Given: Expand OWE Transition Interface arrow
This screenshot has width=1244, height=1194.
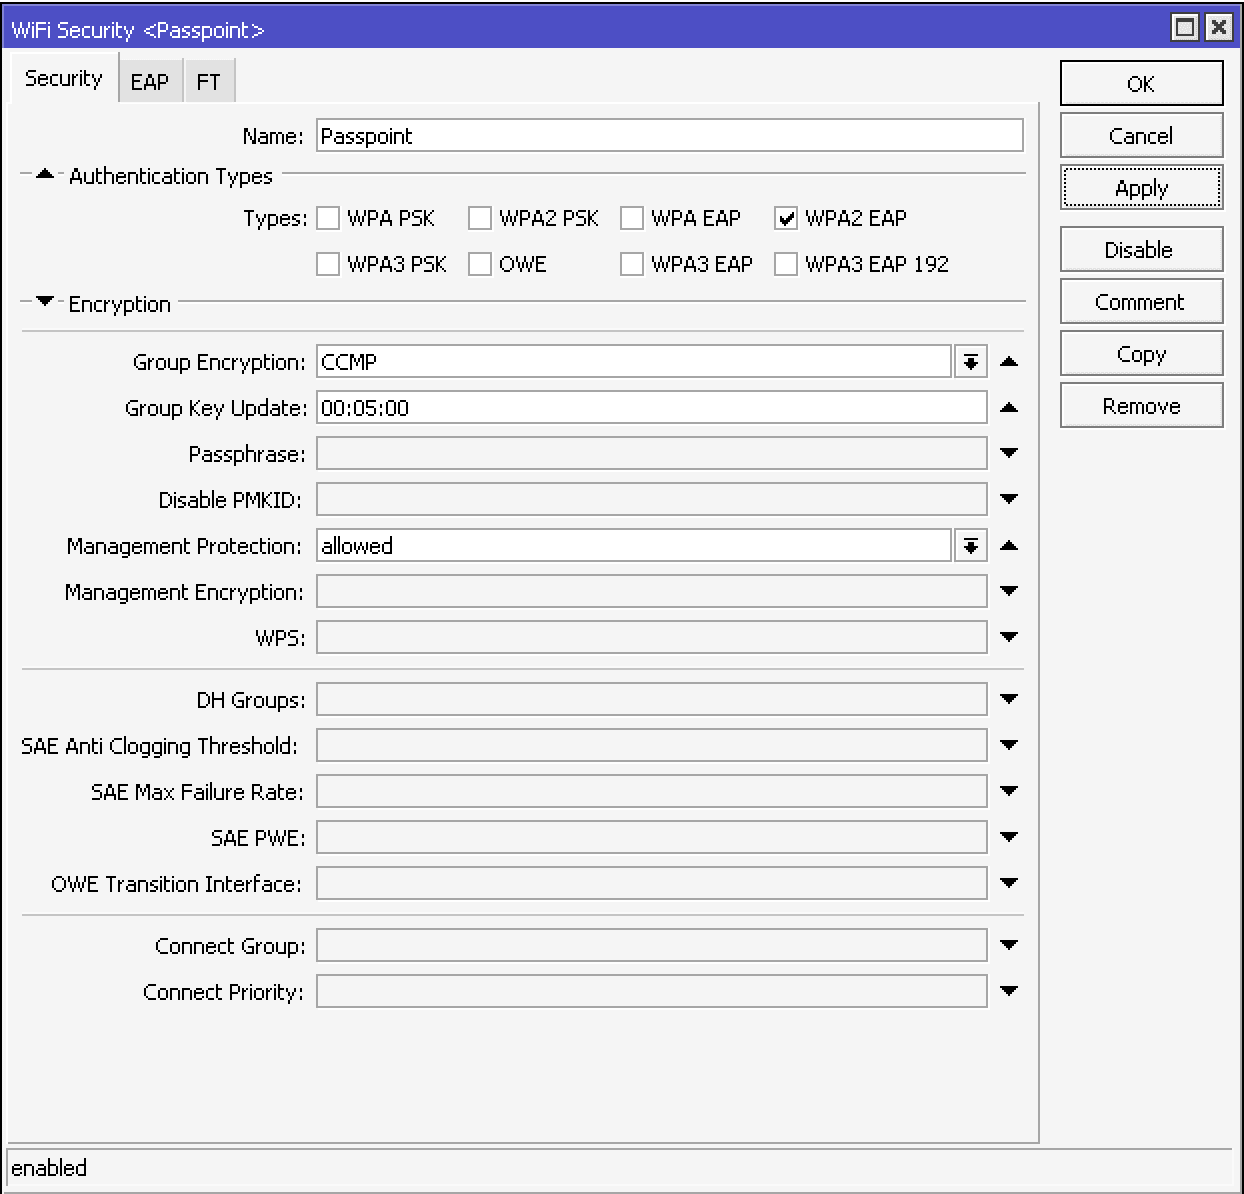Looking at the screenshot, I should [1009, 884].
